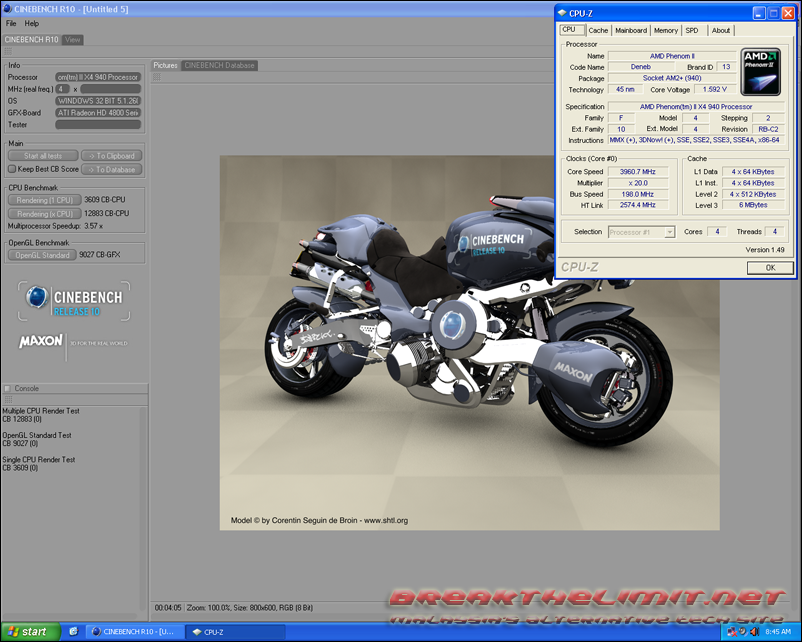802x642 pixels.
Task: Click the To Database button
Action: (112, 169)
